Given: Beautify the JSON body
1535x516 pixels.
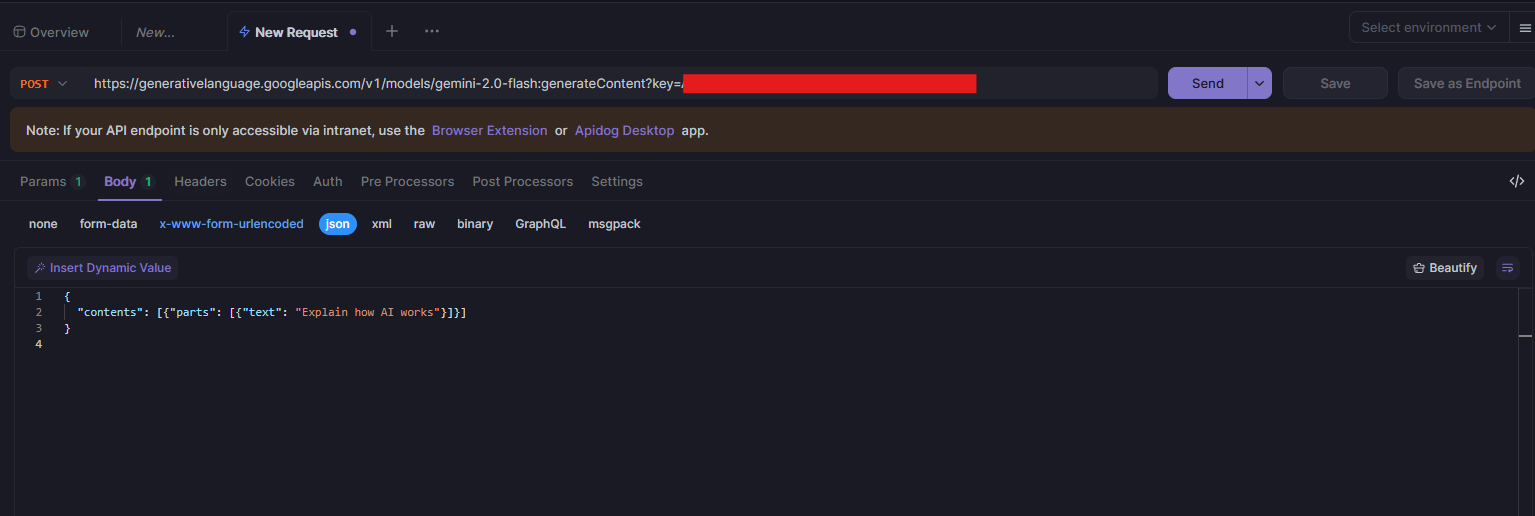Looking at the screenshot, I should (x=1445, y=268).
